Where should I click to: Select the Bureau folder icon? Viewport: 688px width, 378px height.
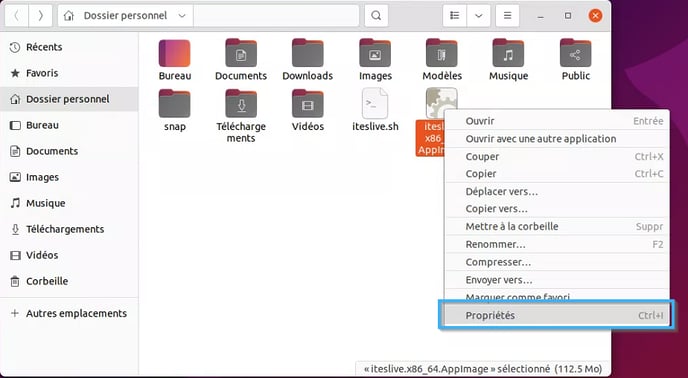(x=175, y=53)
